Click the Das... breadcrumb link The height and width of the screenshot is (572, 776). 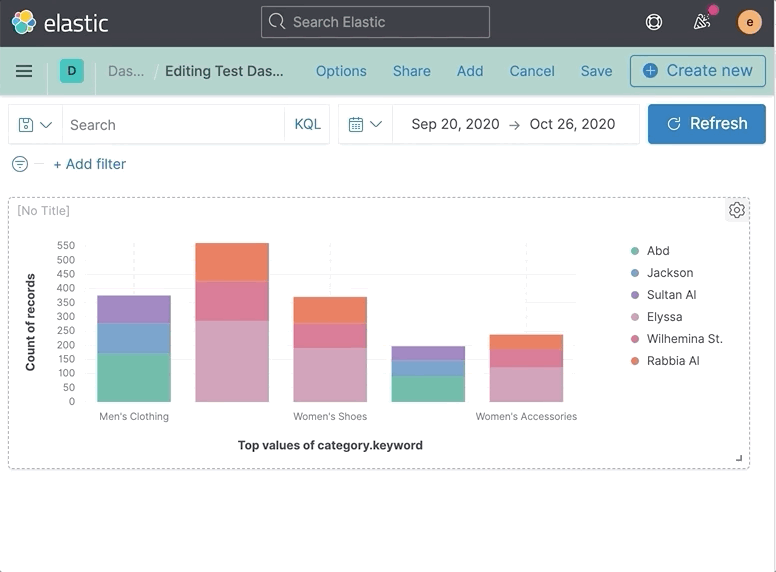click(126, 71)
